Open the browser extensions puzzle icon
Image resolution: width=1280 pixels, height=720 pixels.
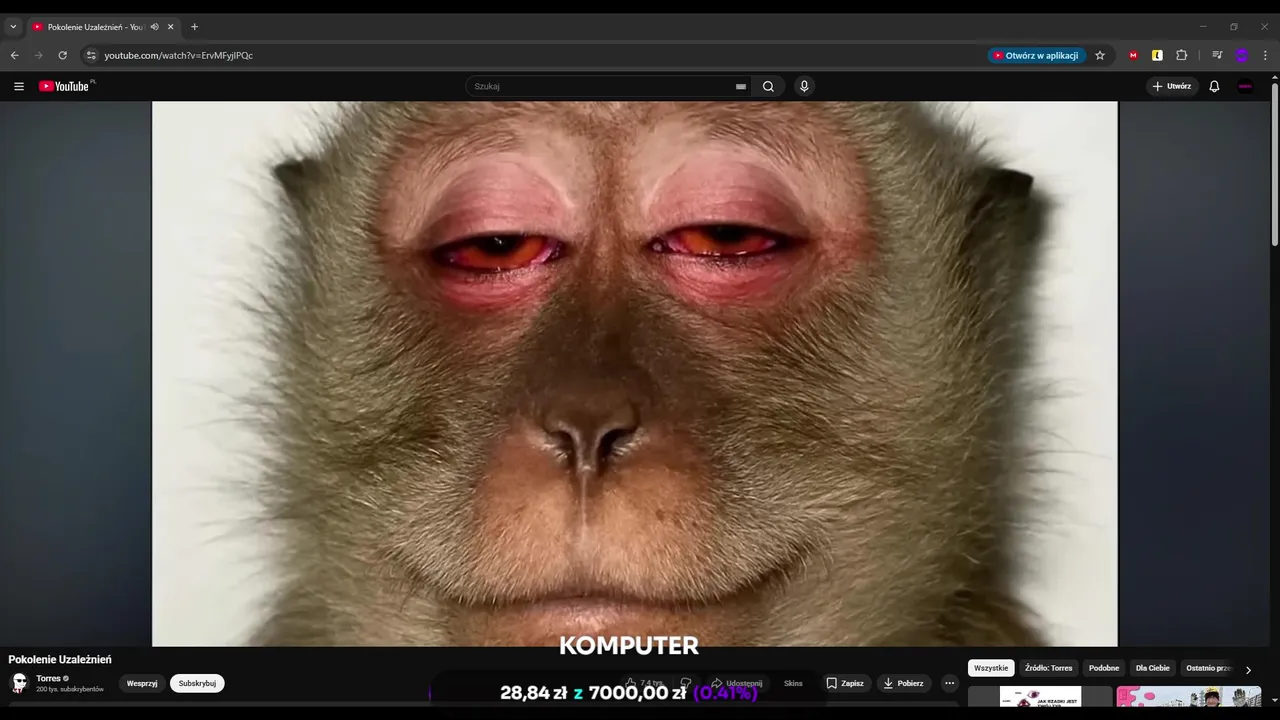tap(1181, 55)
